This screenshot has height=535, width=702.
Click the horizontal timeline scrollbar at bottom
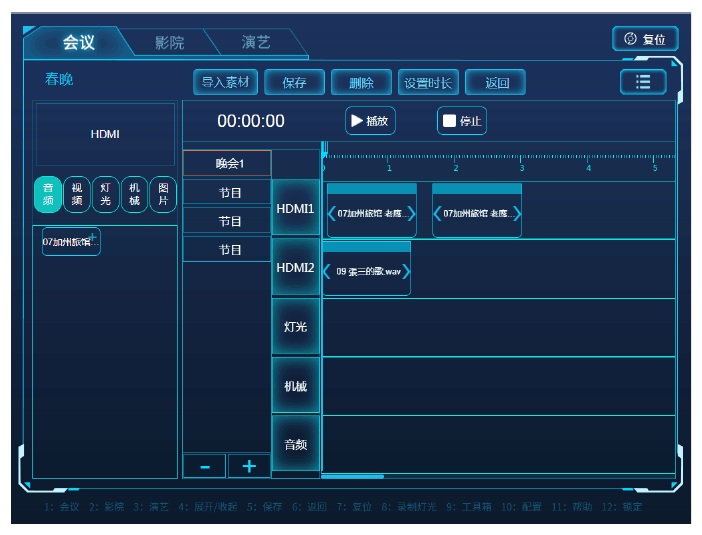352,476
